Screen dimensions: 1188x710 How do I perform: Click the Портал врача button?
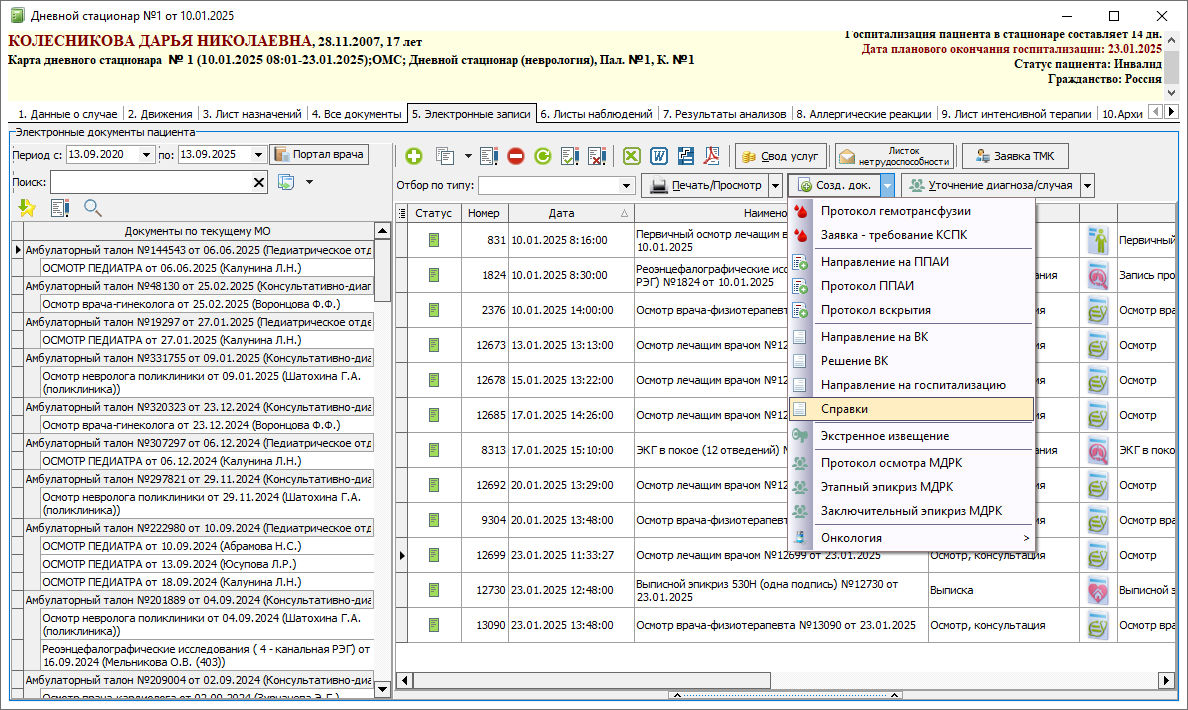319,155
